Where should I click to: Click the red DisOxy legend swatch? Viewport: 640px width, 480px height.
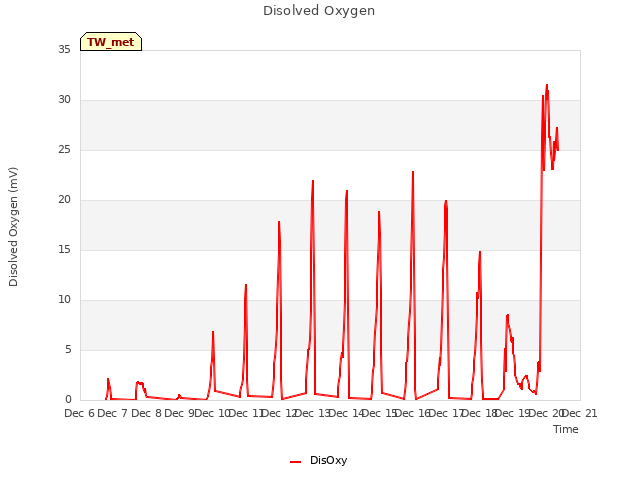coord(296,462)
